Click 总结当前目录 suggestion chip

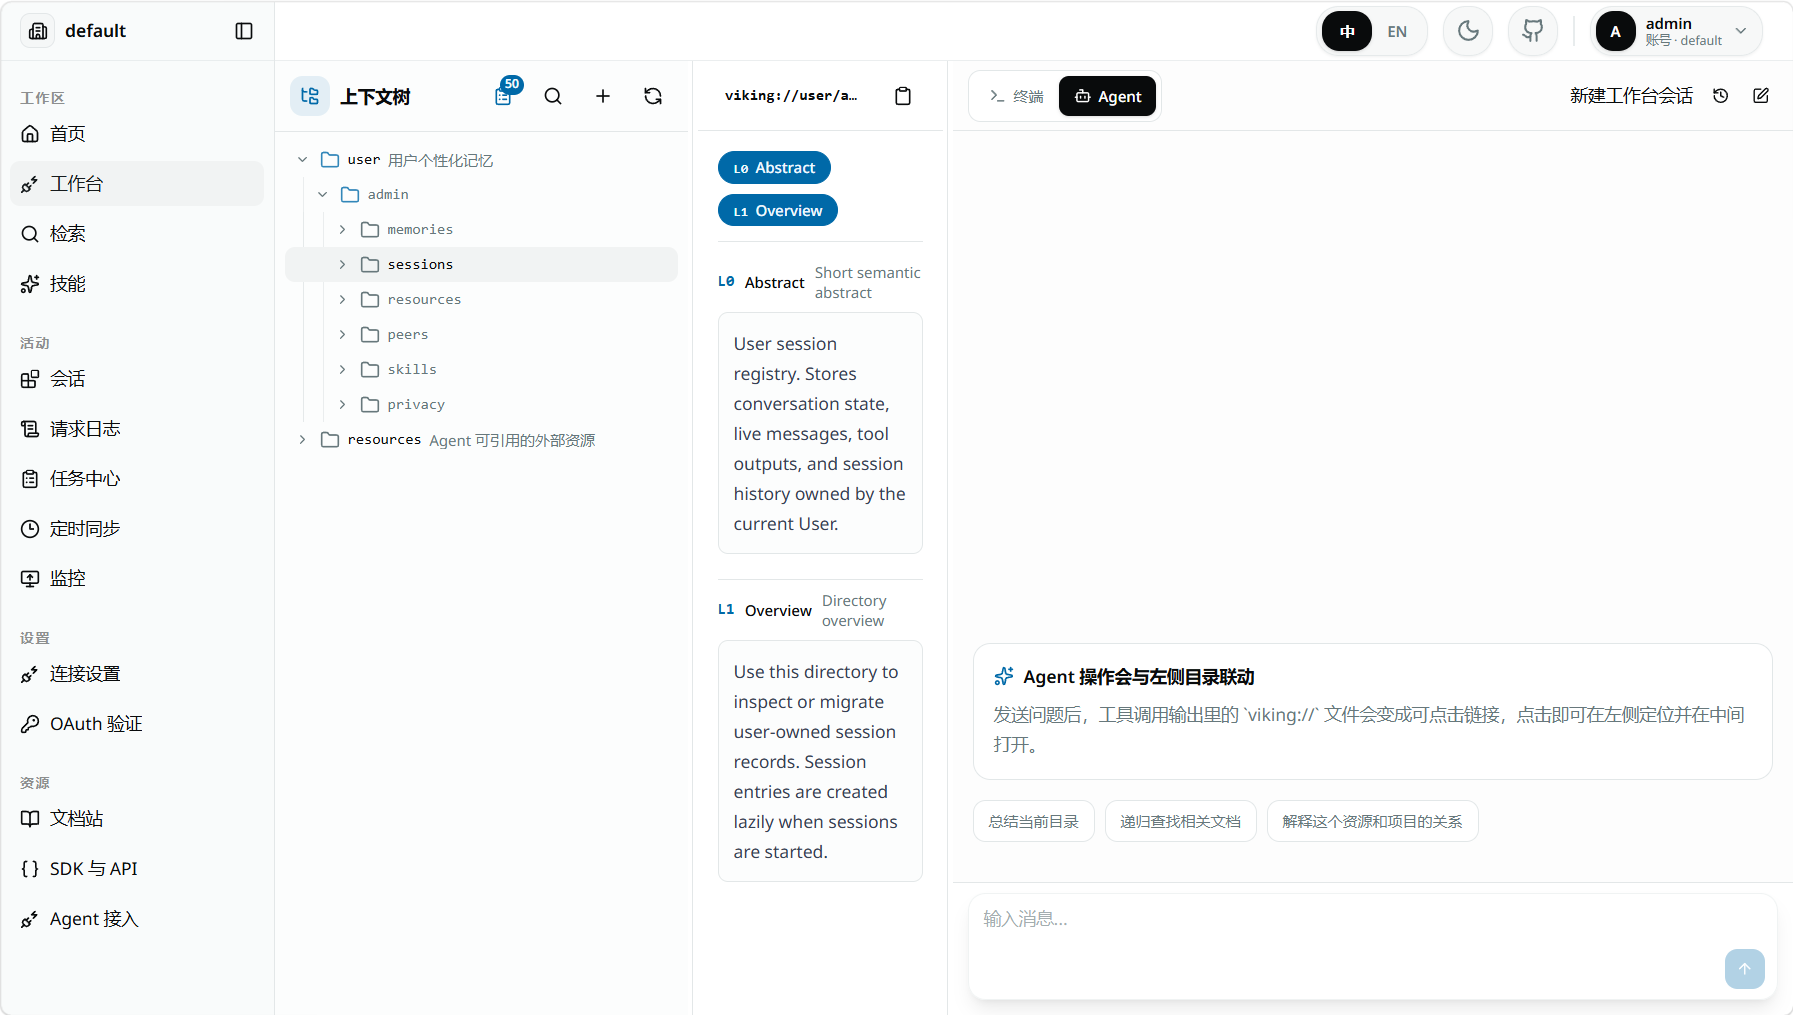point(1034,821)
